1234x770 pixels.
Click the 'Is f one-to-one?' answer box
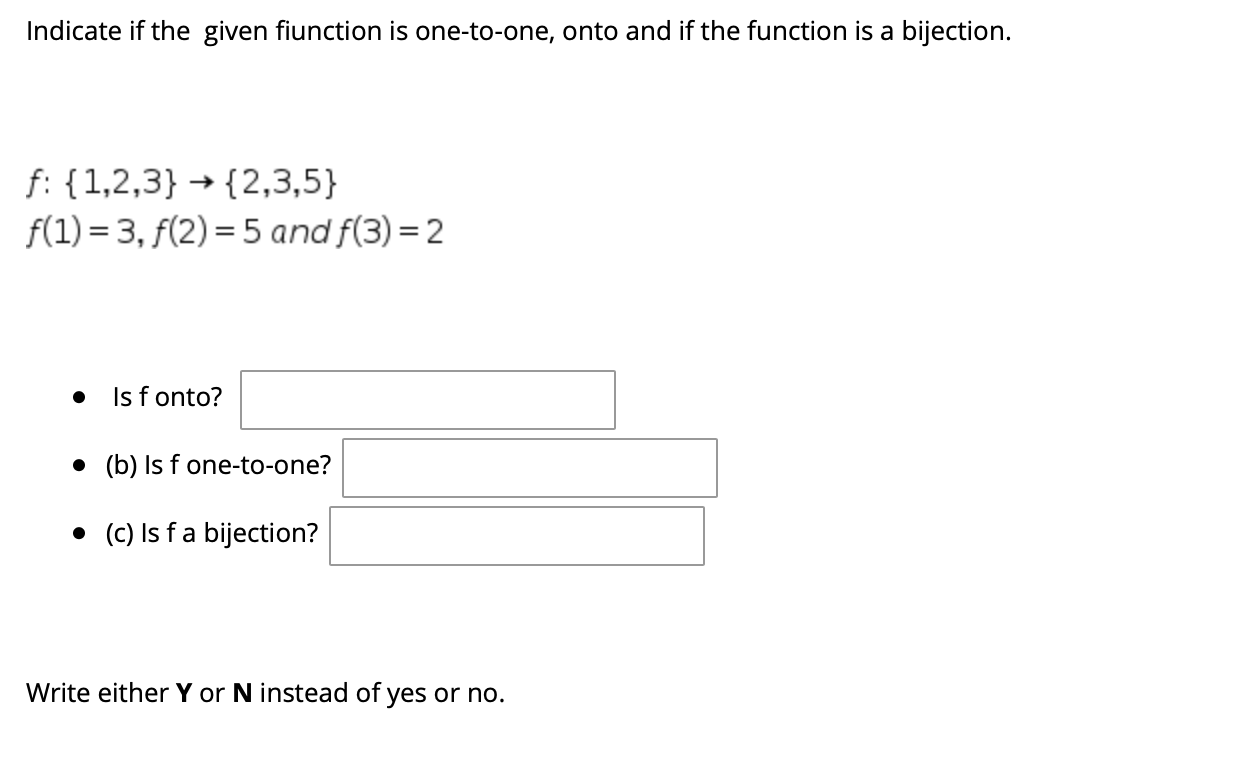point(529,467)
